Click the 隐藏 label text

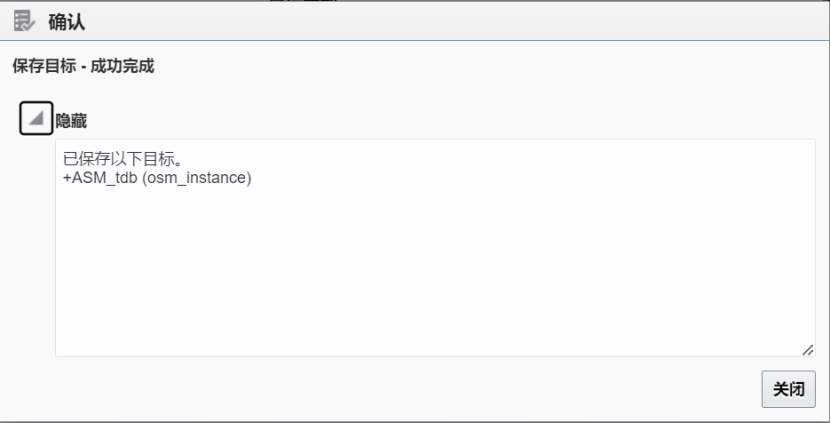point(71,121)
